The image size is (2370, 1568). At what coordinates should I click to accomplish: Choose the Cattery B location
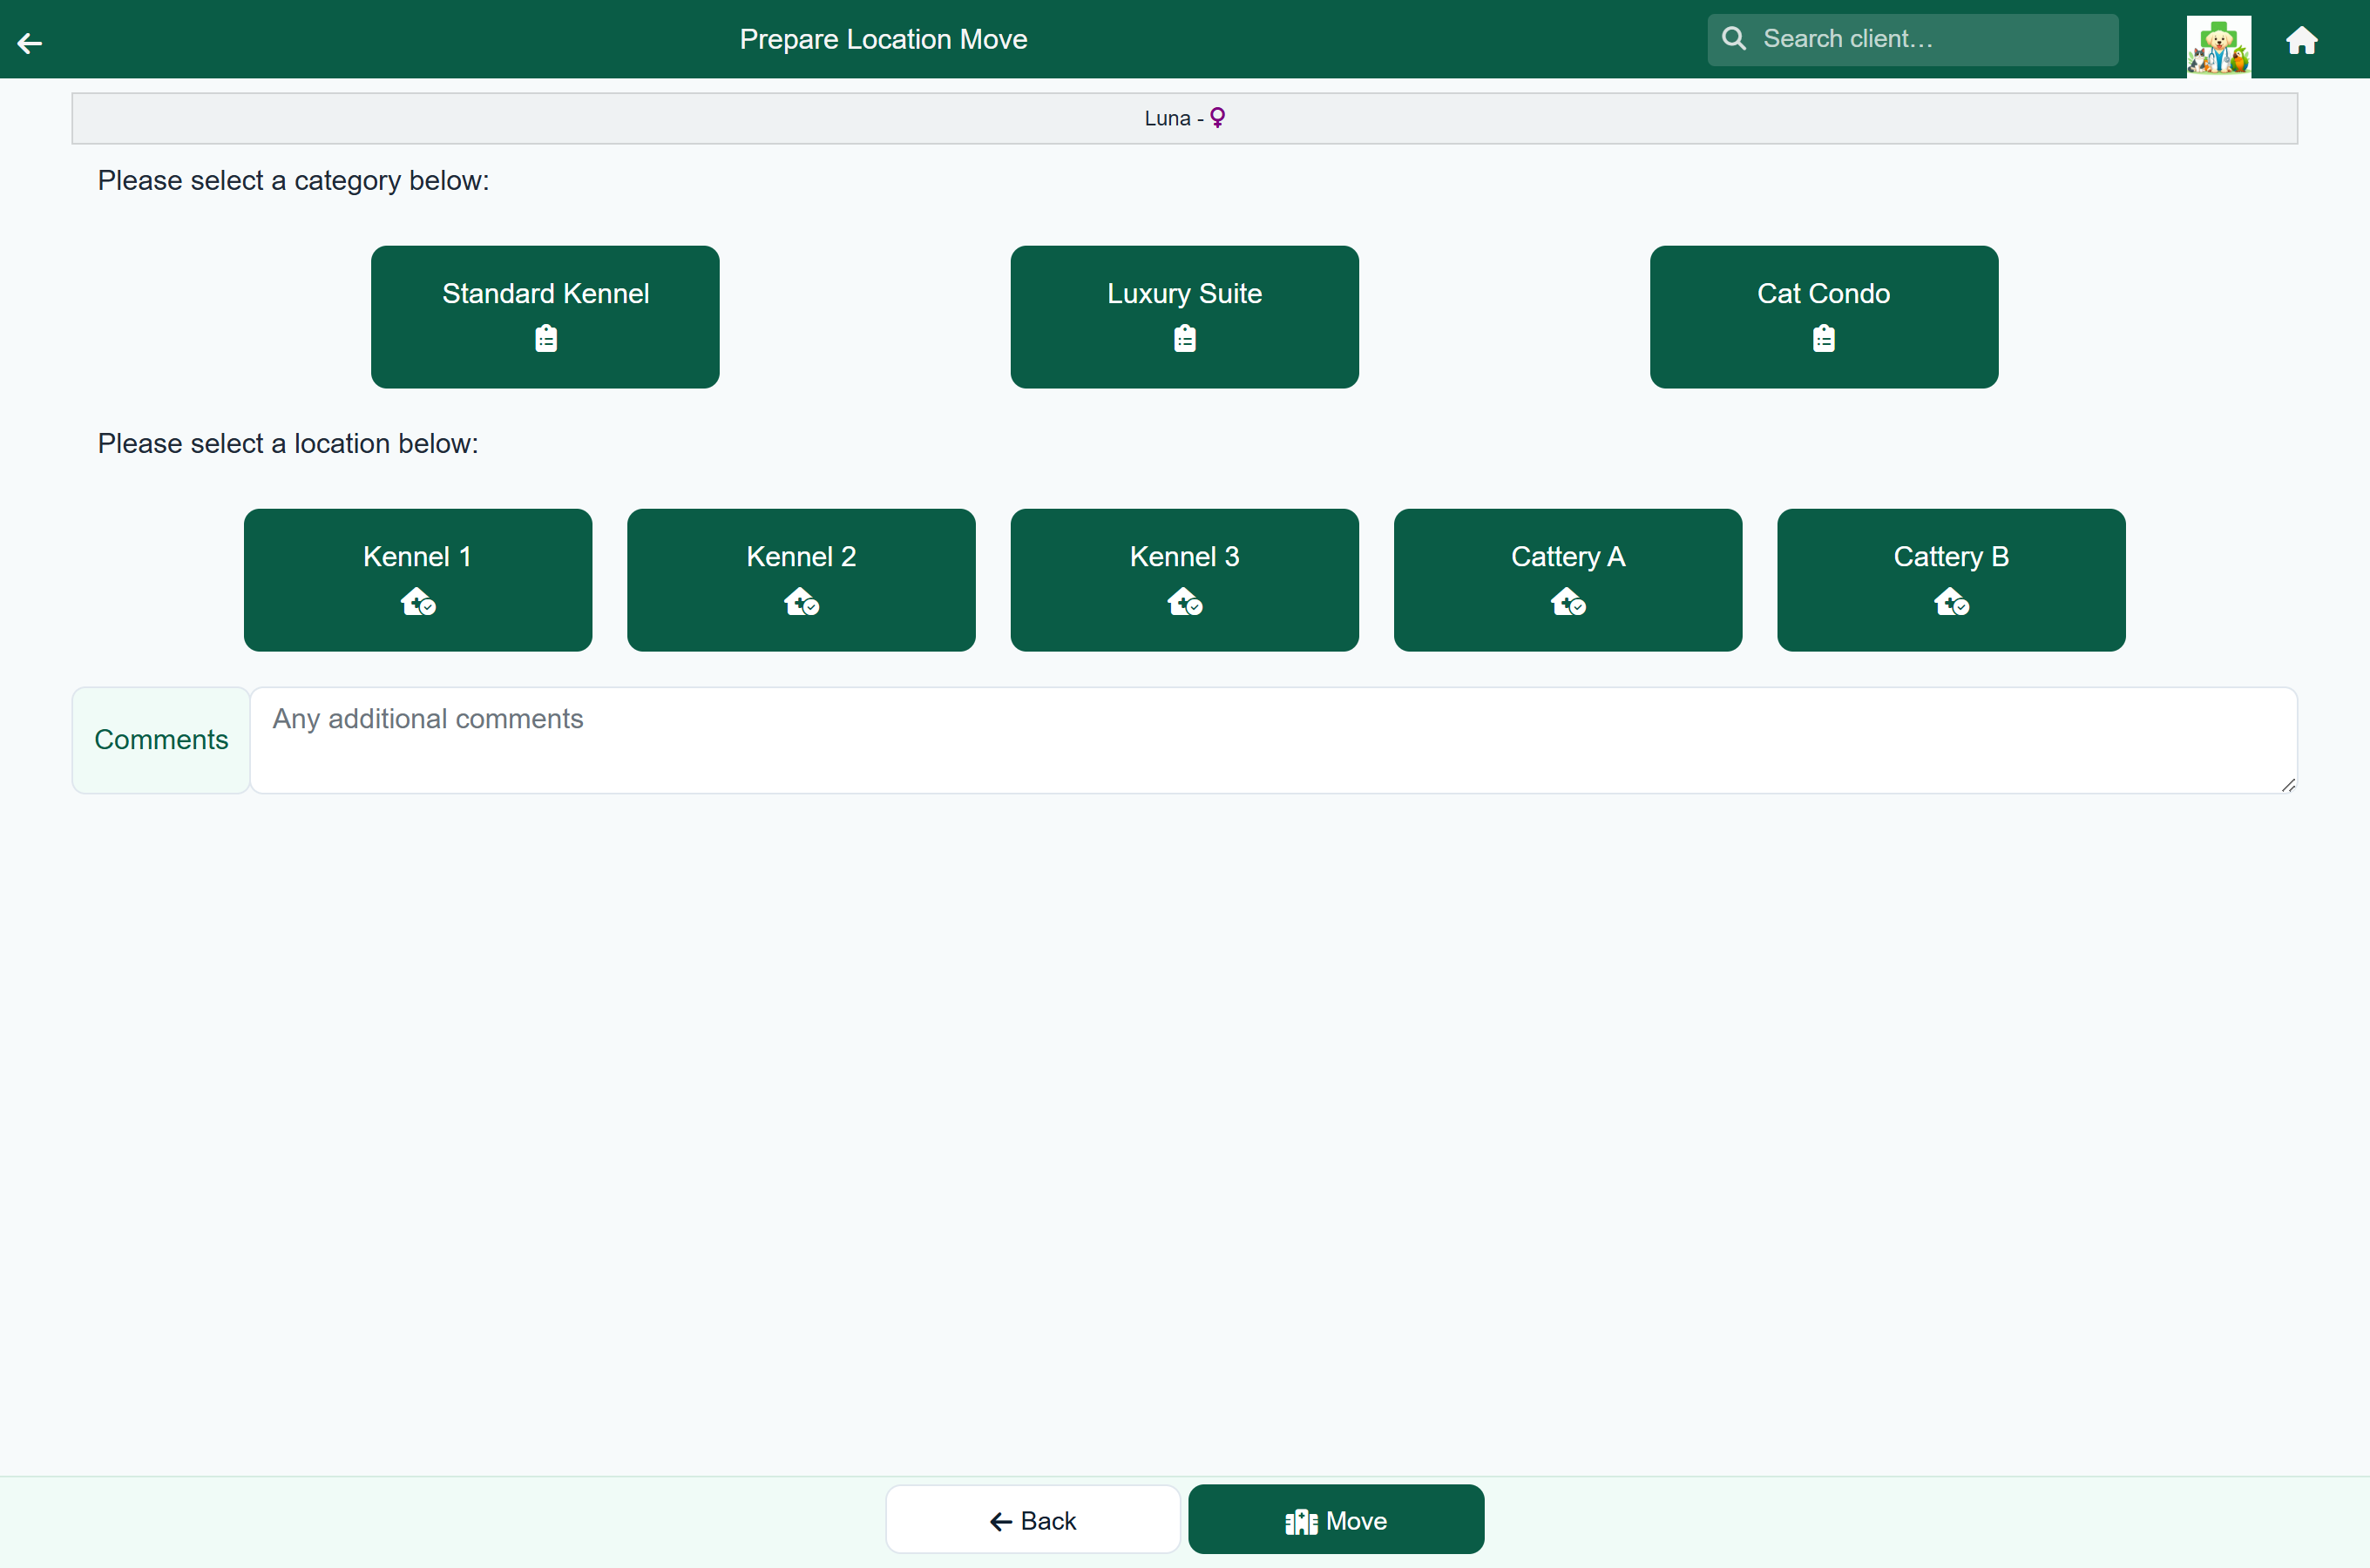[x=1951, y=580]
